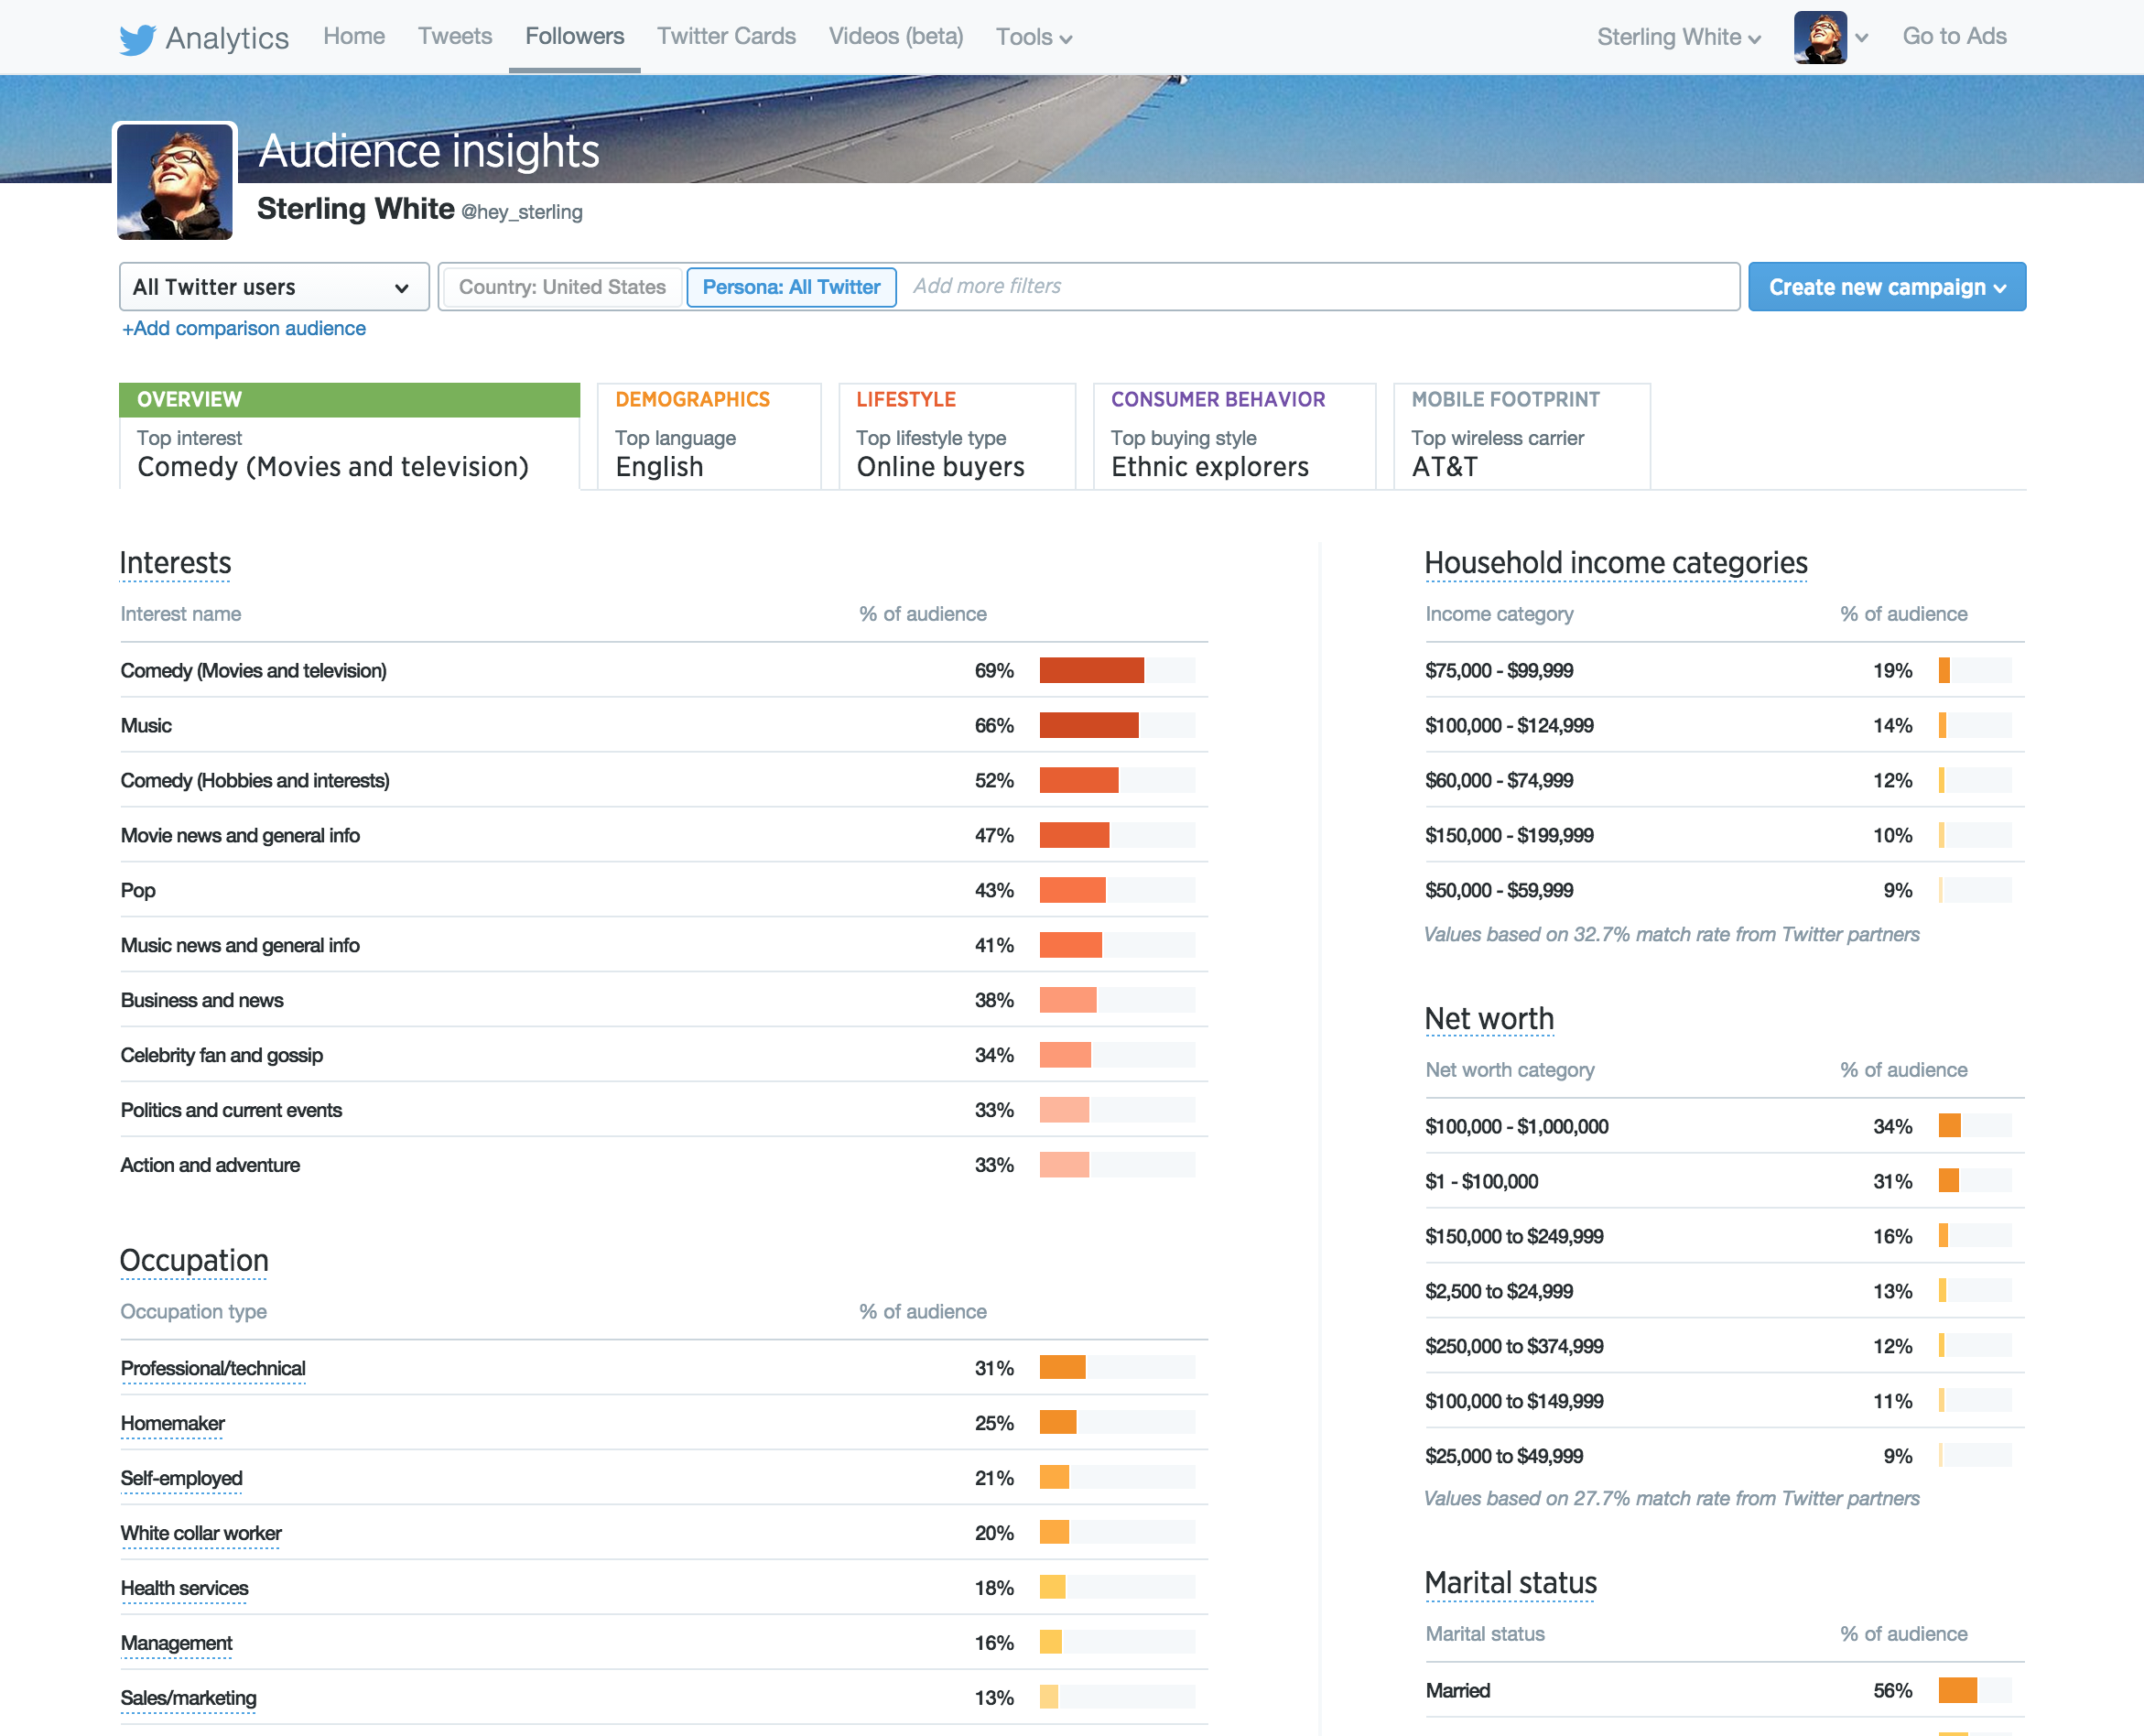Open the Consumer Behavior tab
Screen dimensions: 2144x1736
point(1233,436)
